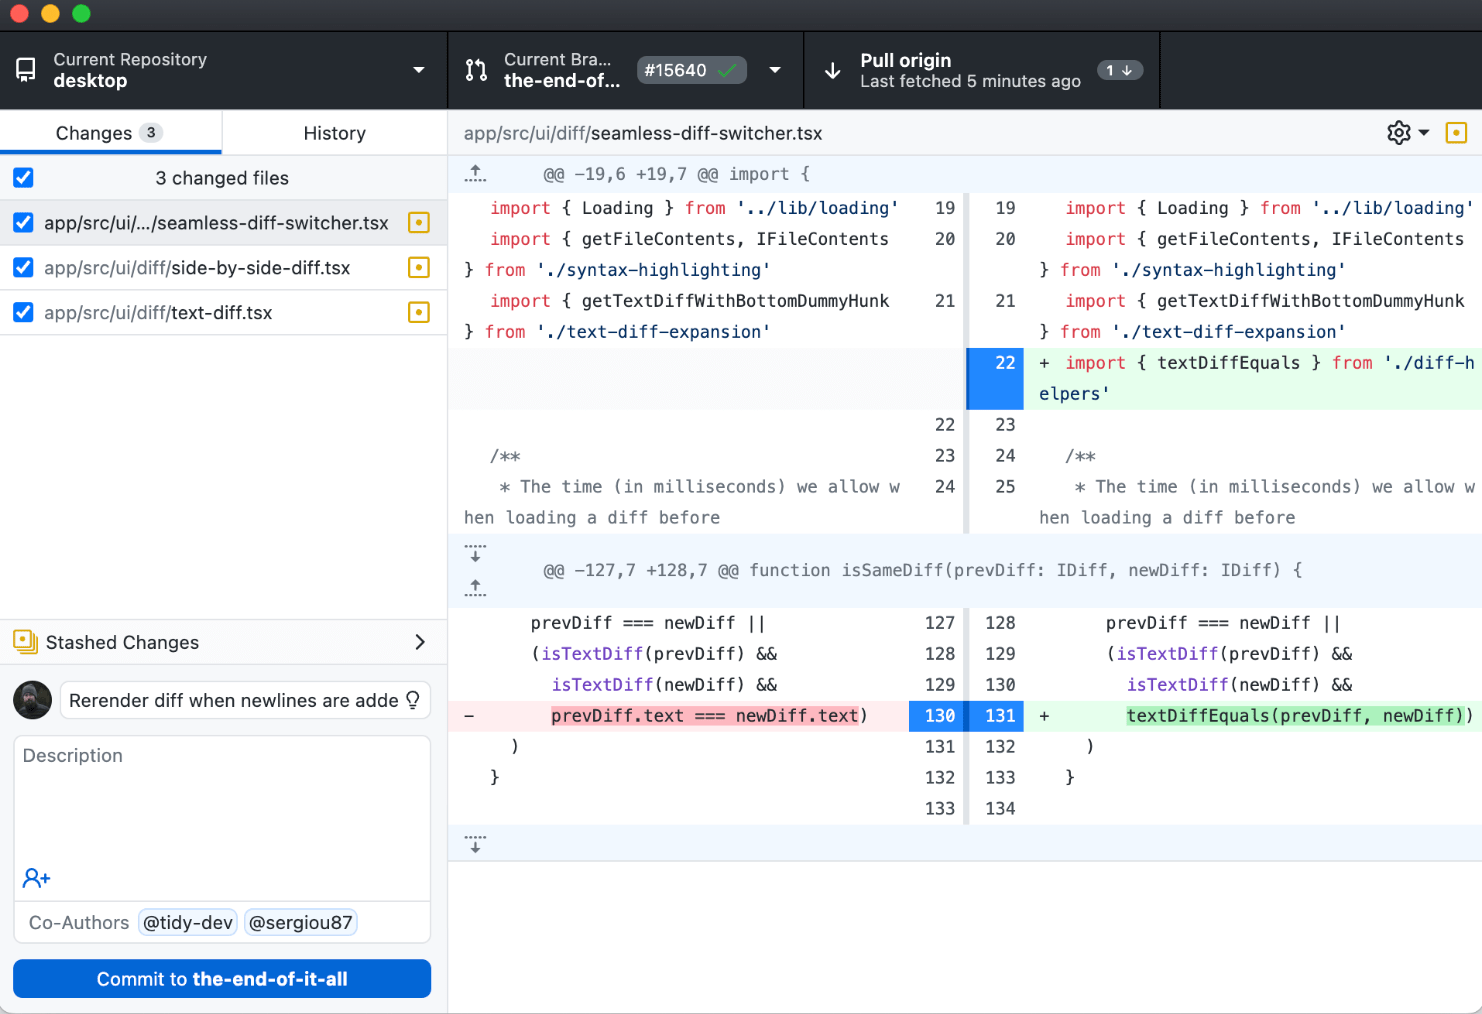Select file row app/src/ui/diff/side-by-side-diff.tsx

click(223, 268)
